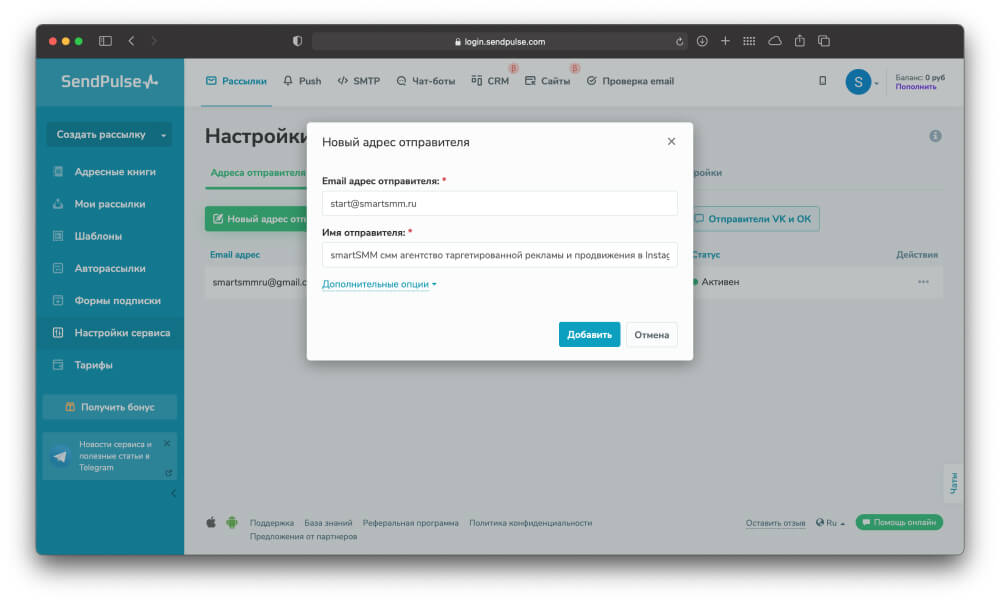Click the Android app icon in footer
The height and width of the screenshot is (603, 1000).
232,523
